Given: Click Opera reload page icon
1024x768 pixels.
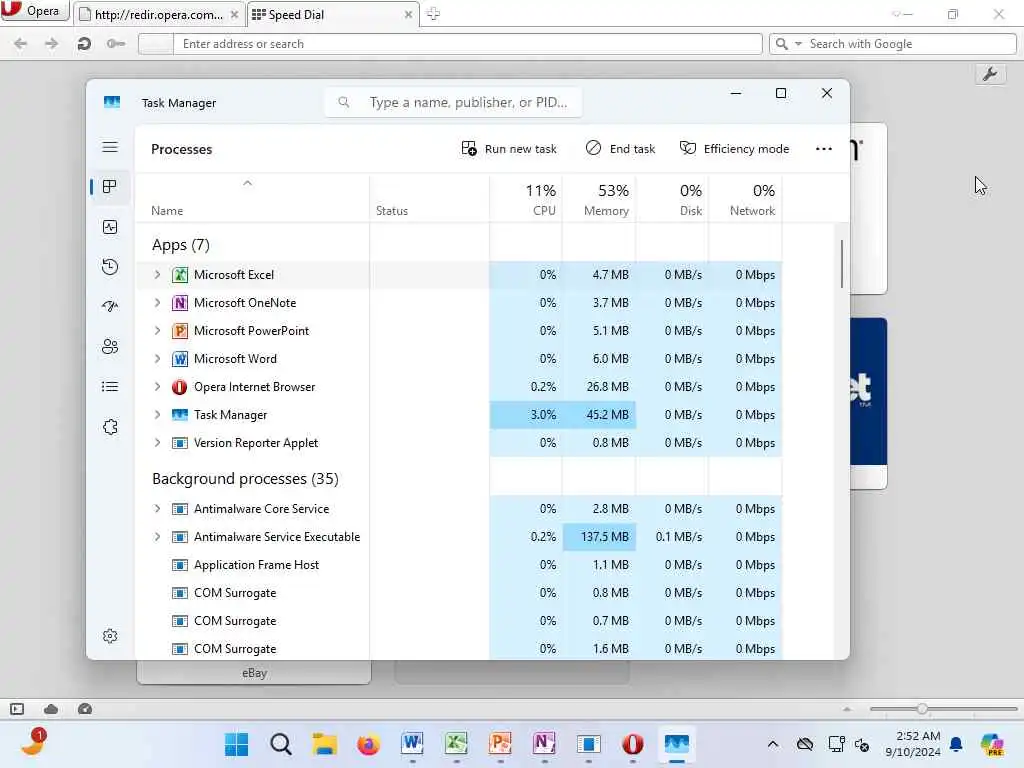Looking at the screenshot, I should [x=84, y=44].
